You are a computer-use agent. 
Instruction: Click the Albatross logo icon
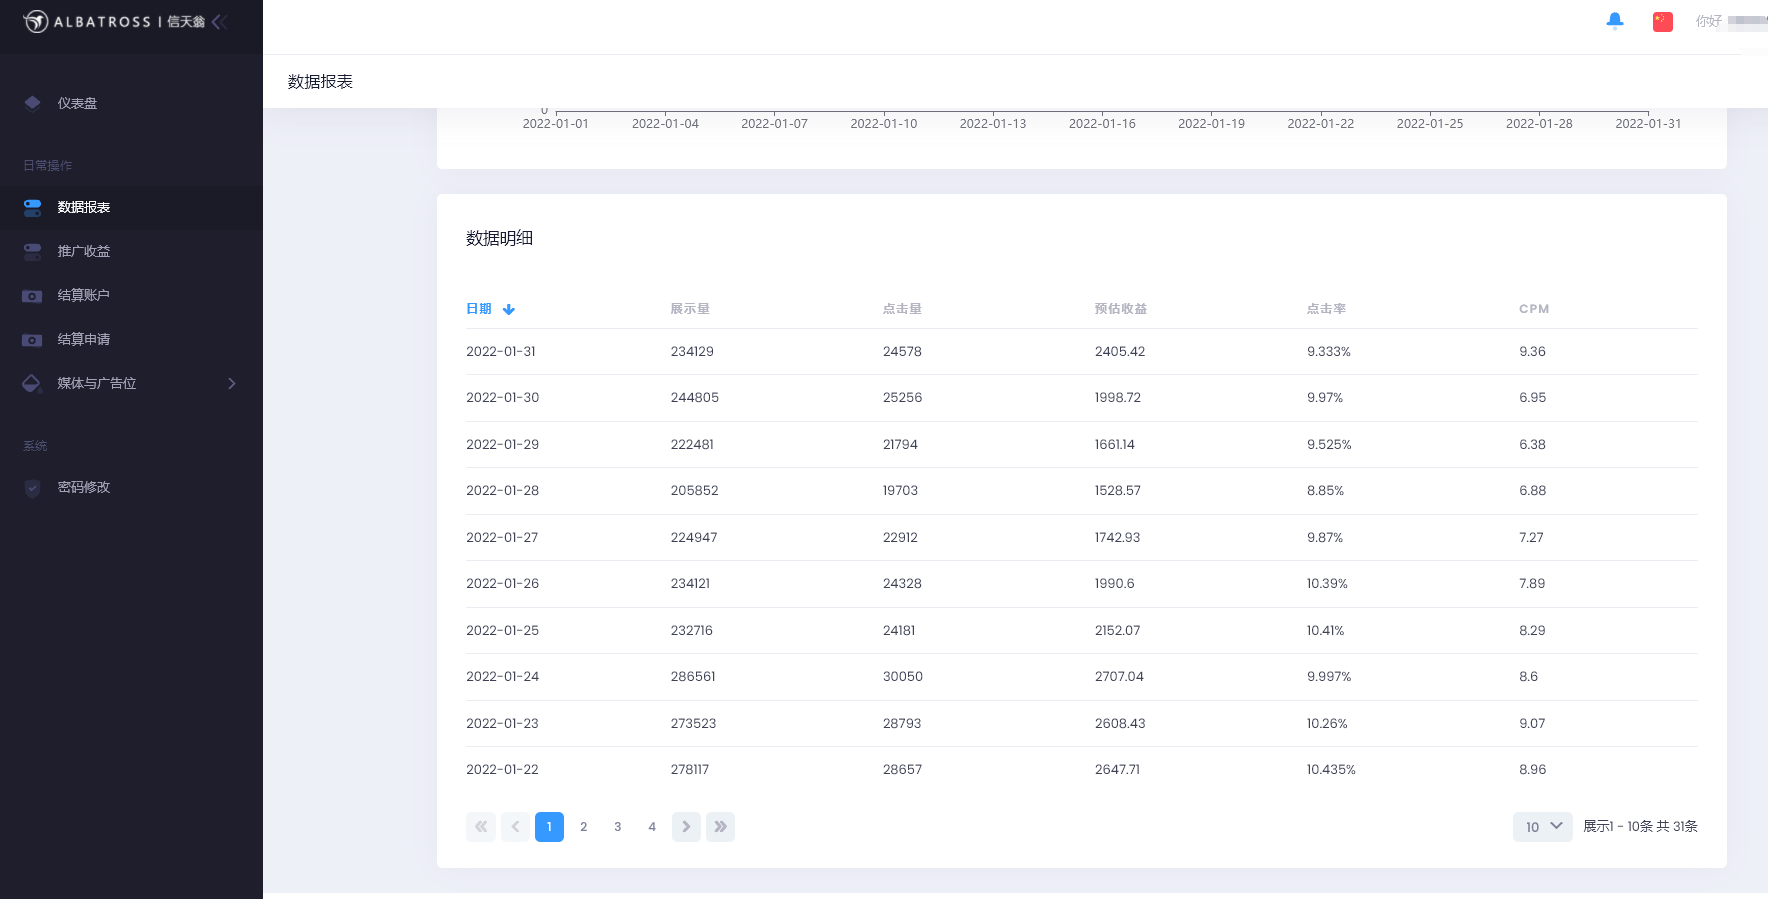[x=36, y=21]
